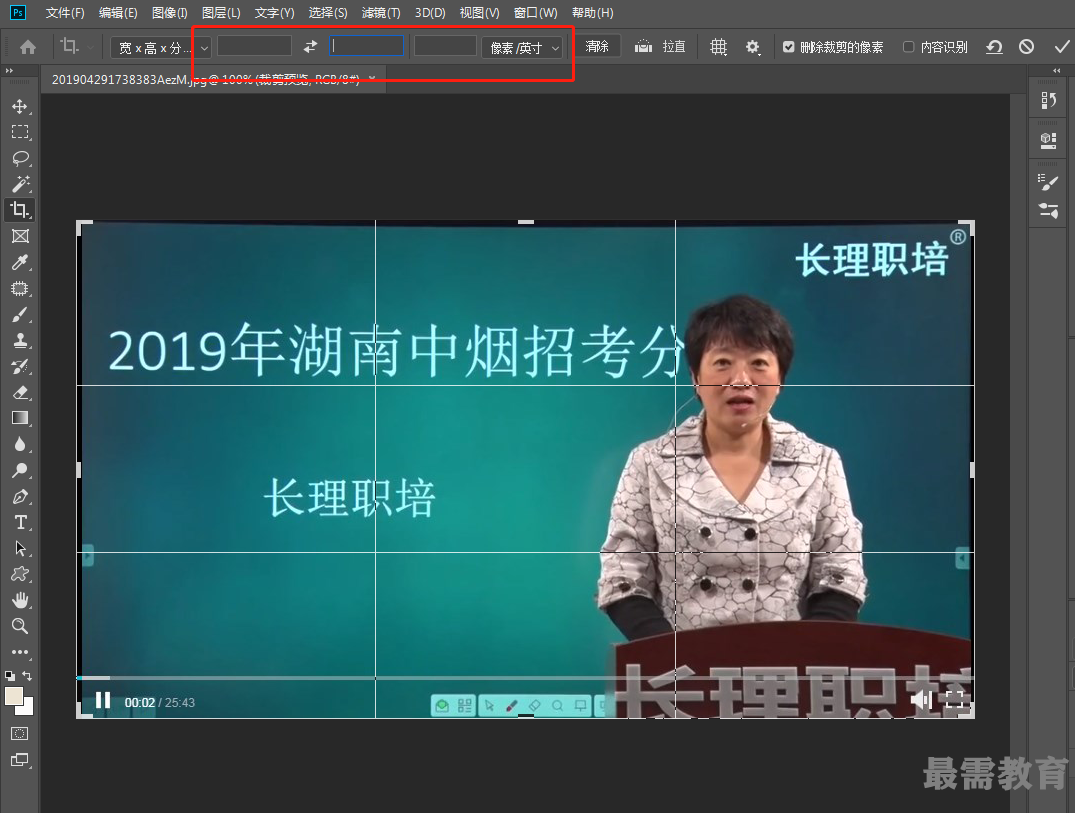The image size is (1075, 813).
Task: Click the crop height input field
Action: [x=367, y=46]
